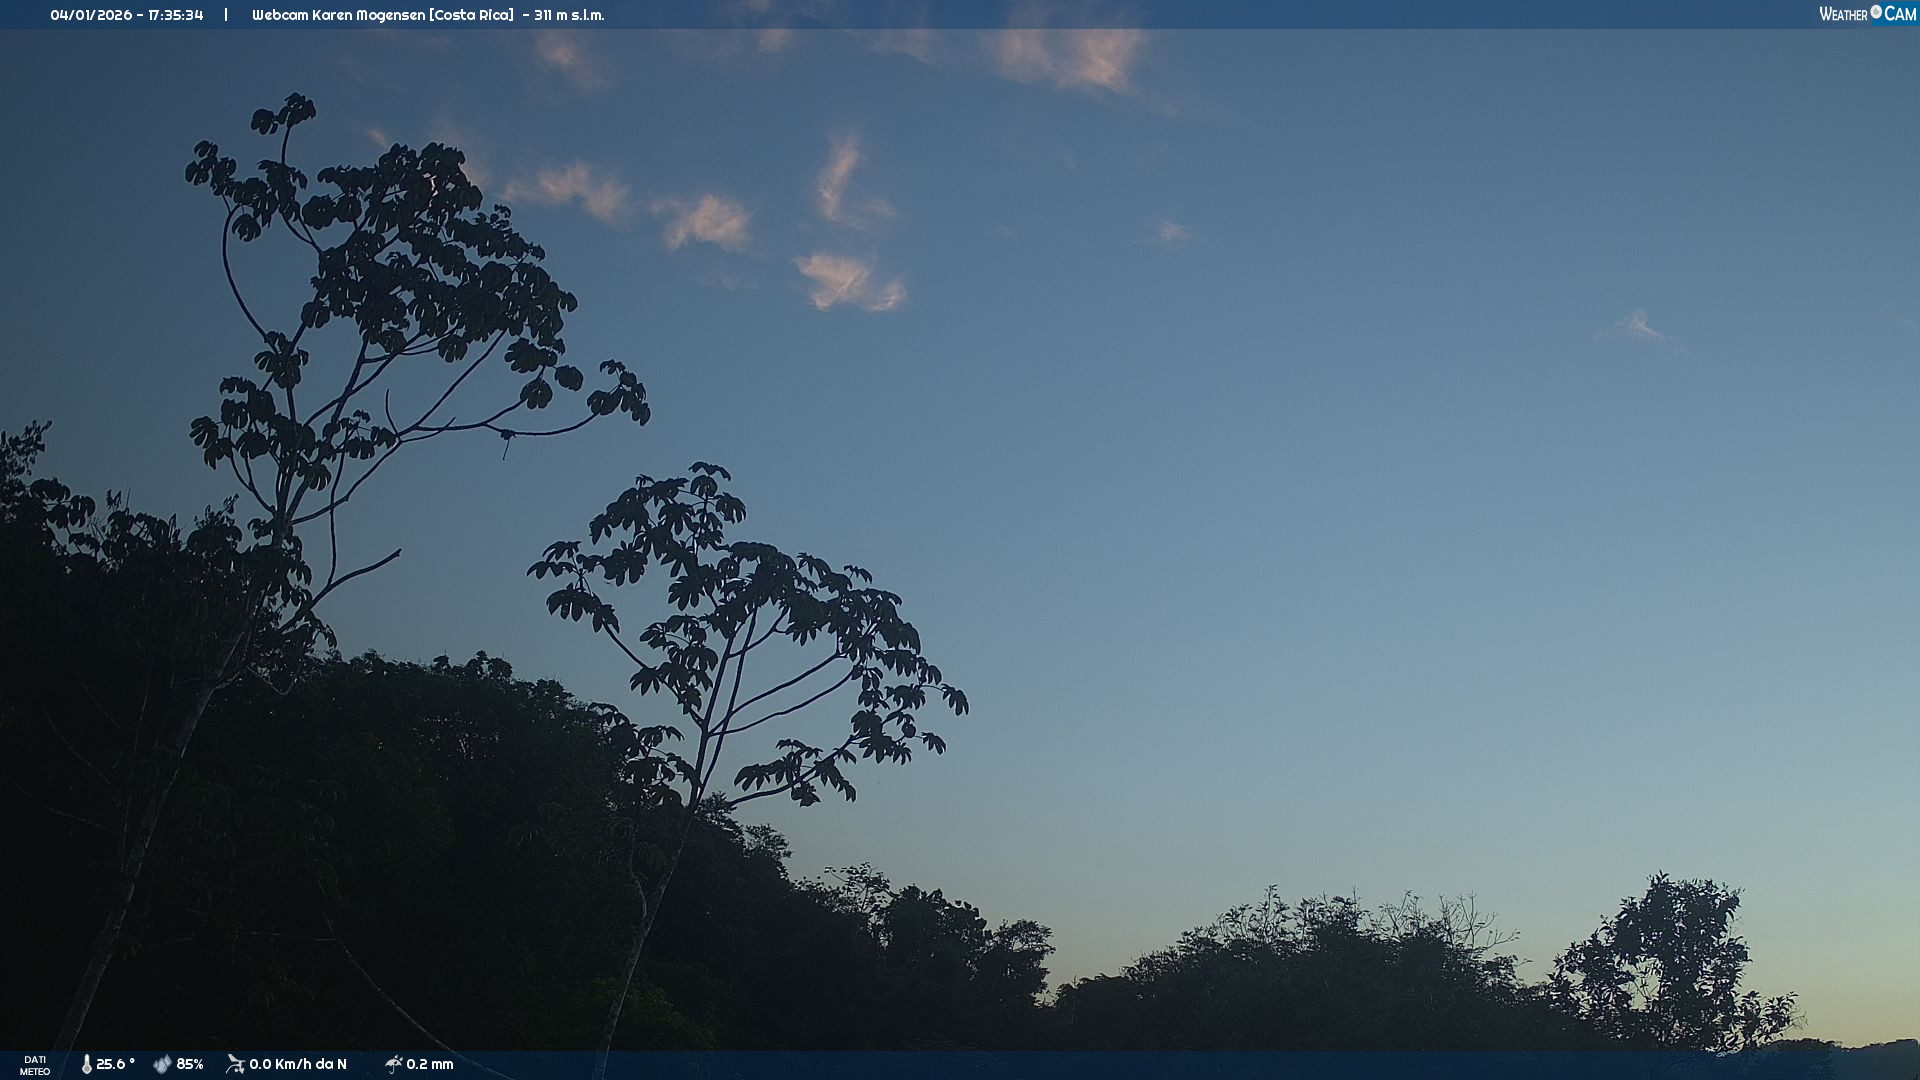This screenshot has height=1080, width=1920.
Task: Click the 0.0 Km/h da N wind reading
Action: pyautogui.click(x=298, y=1064)
